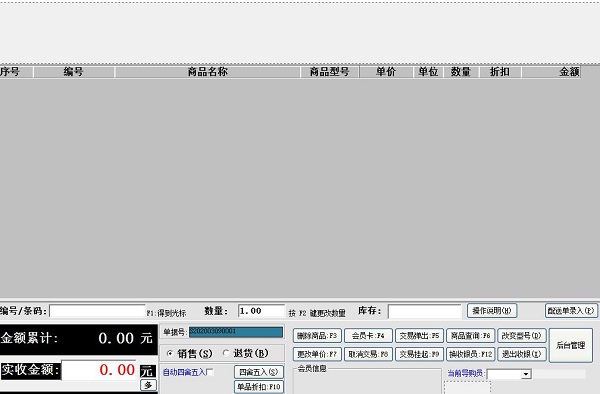The image size is (600, 394).
Task: Open the 当前导购员 salesperson dropdown
Action: (x=527, y=374)
